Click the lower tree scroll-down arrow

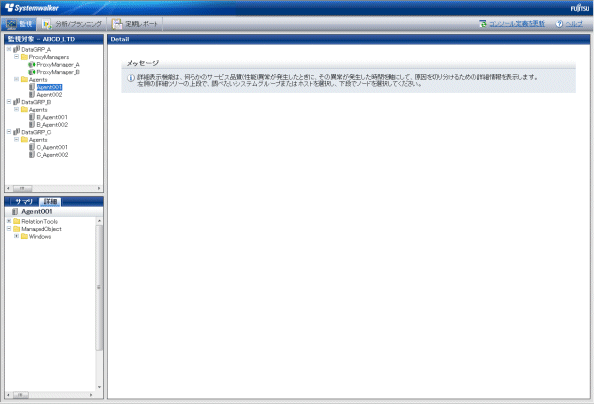[x=99, y=387]
